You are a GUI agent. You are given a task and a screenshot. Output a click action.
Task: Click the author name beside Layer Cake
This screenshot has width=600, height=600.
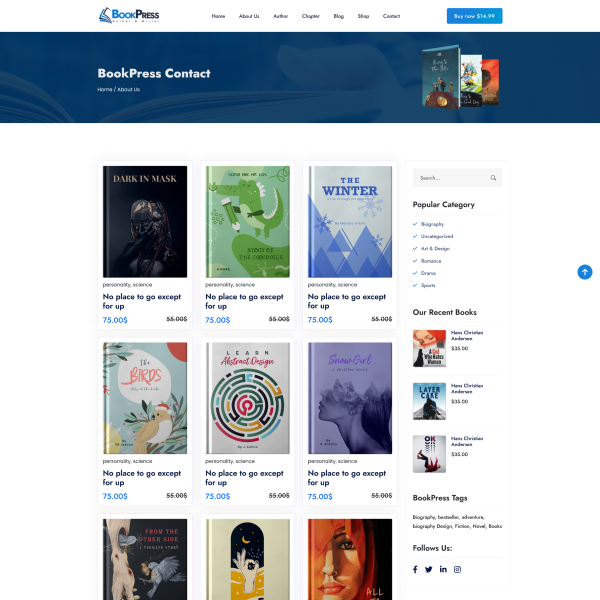(x=467, y=388)
